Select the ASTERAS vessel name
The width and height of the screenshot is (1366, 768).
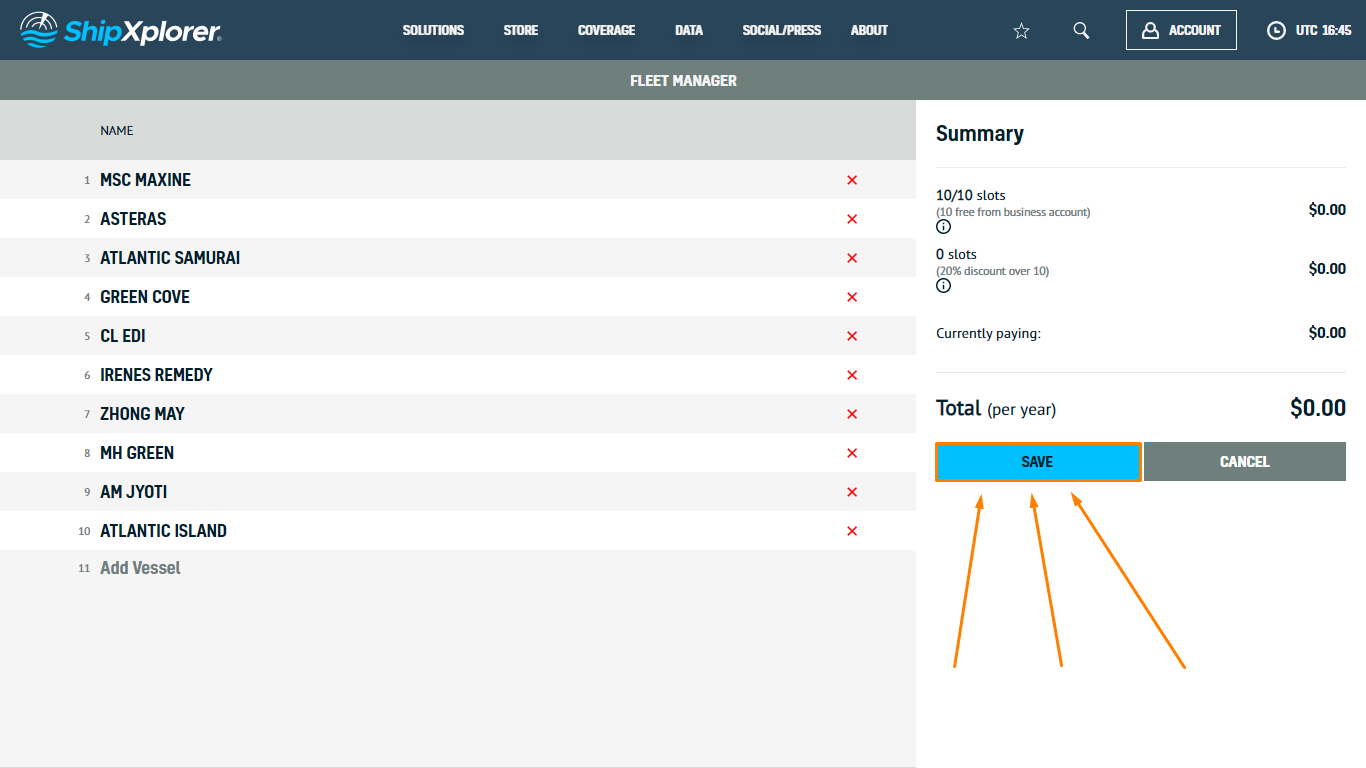tap(133, 219)
